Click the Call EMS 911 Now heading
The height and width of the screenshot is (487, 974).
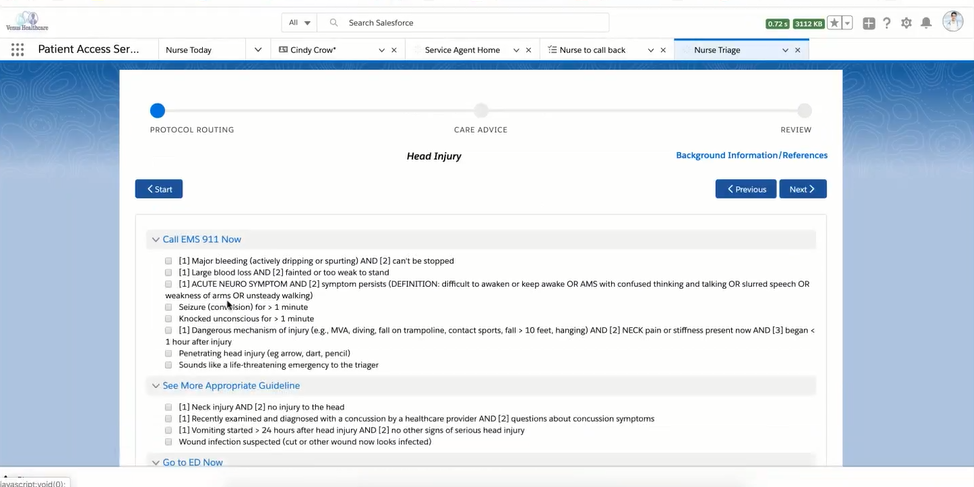[x=202, y=240]
